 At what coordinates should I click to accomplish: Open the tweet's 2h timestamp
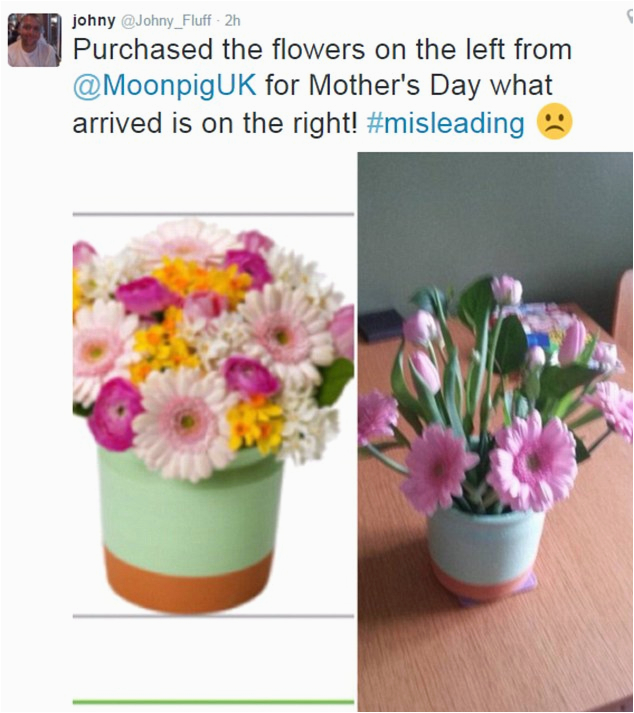click(x=232, y=21)
